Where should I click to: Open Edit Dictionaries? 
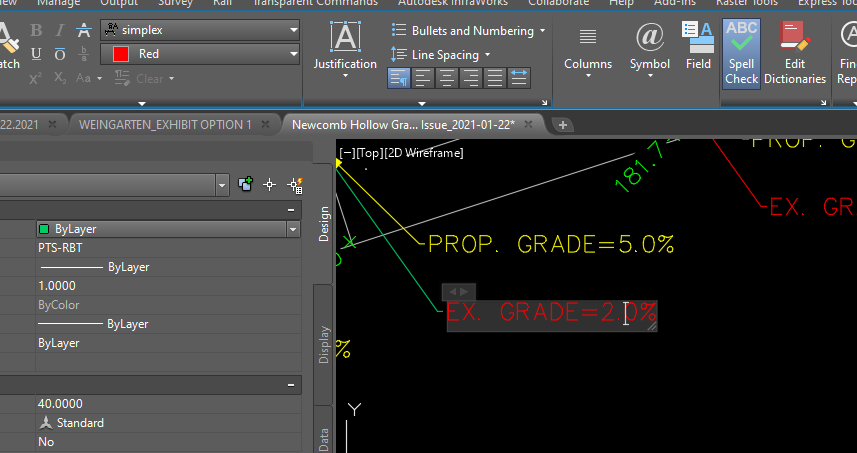[795, 54]
